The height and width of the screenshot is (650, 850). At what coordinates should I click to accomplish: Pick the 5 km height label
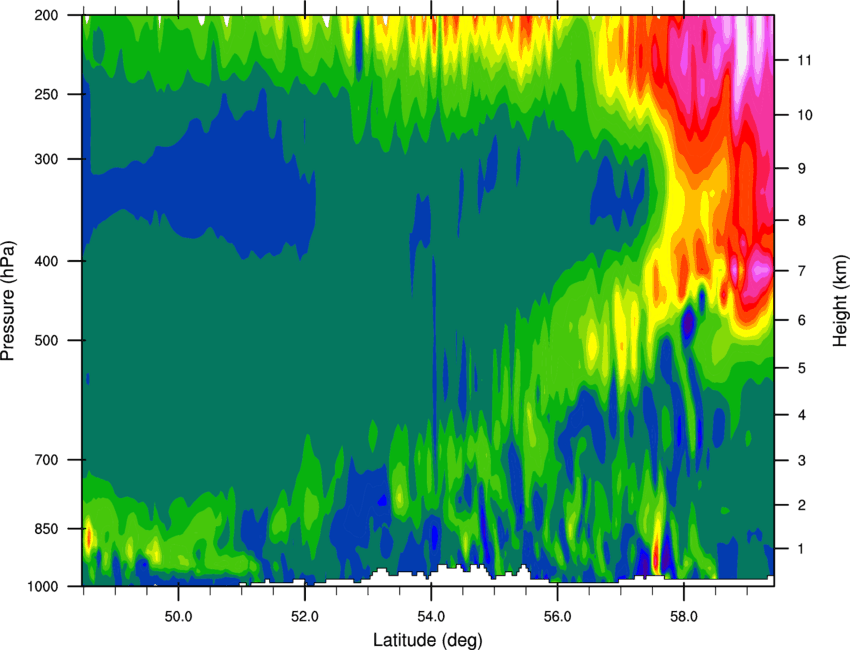click(802, 368)
